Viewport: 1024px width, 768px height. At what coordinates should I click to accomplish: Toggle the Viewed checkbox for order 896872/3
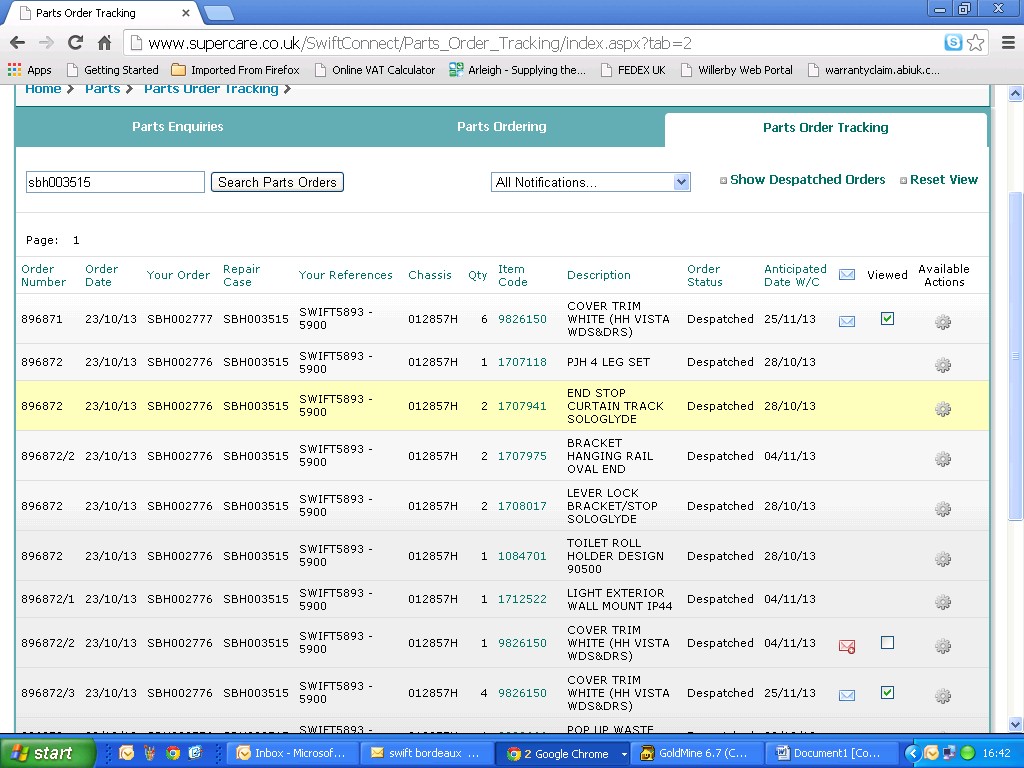pos(887,693)
